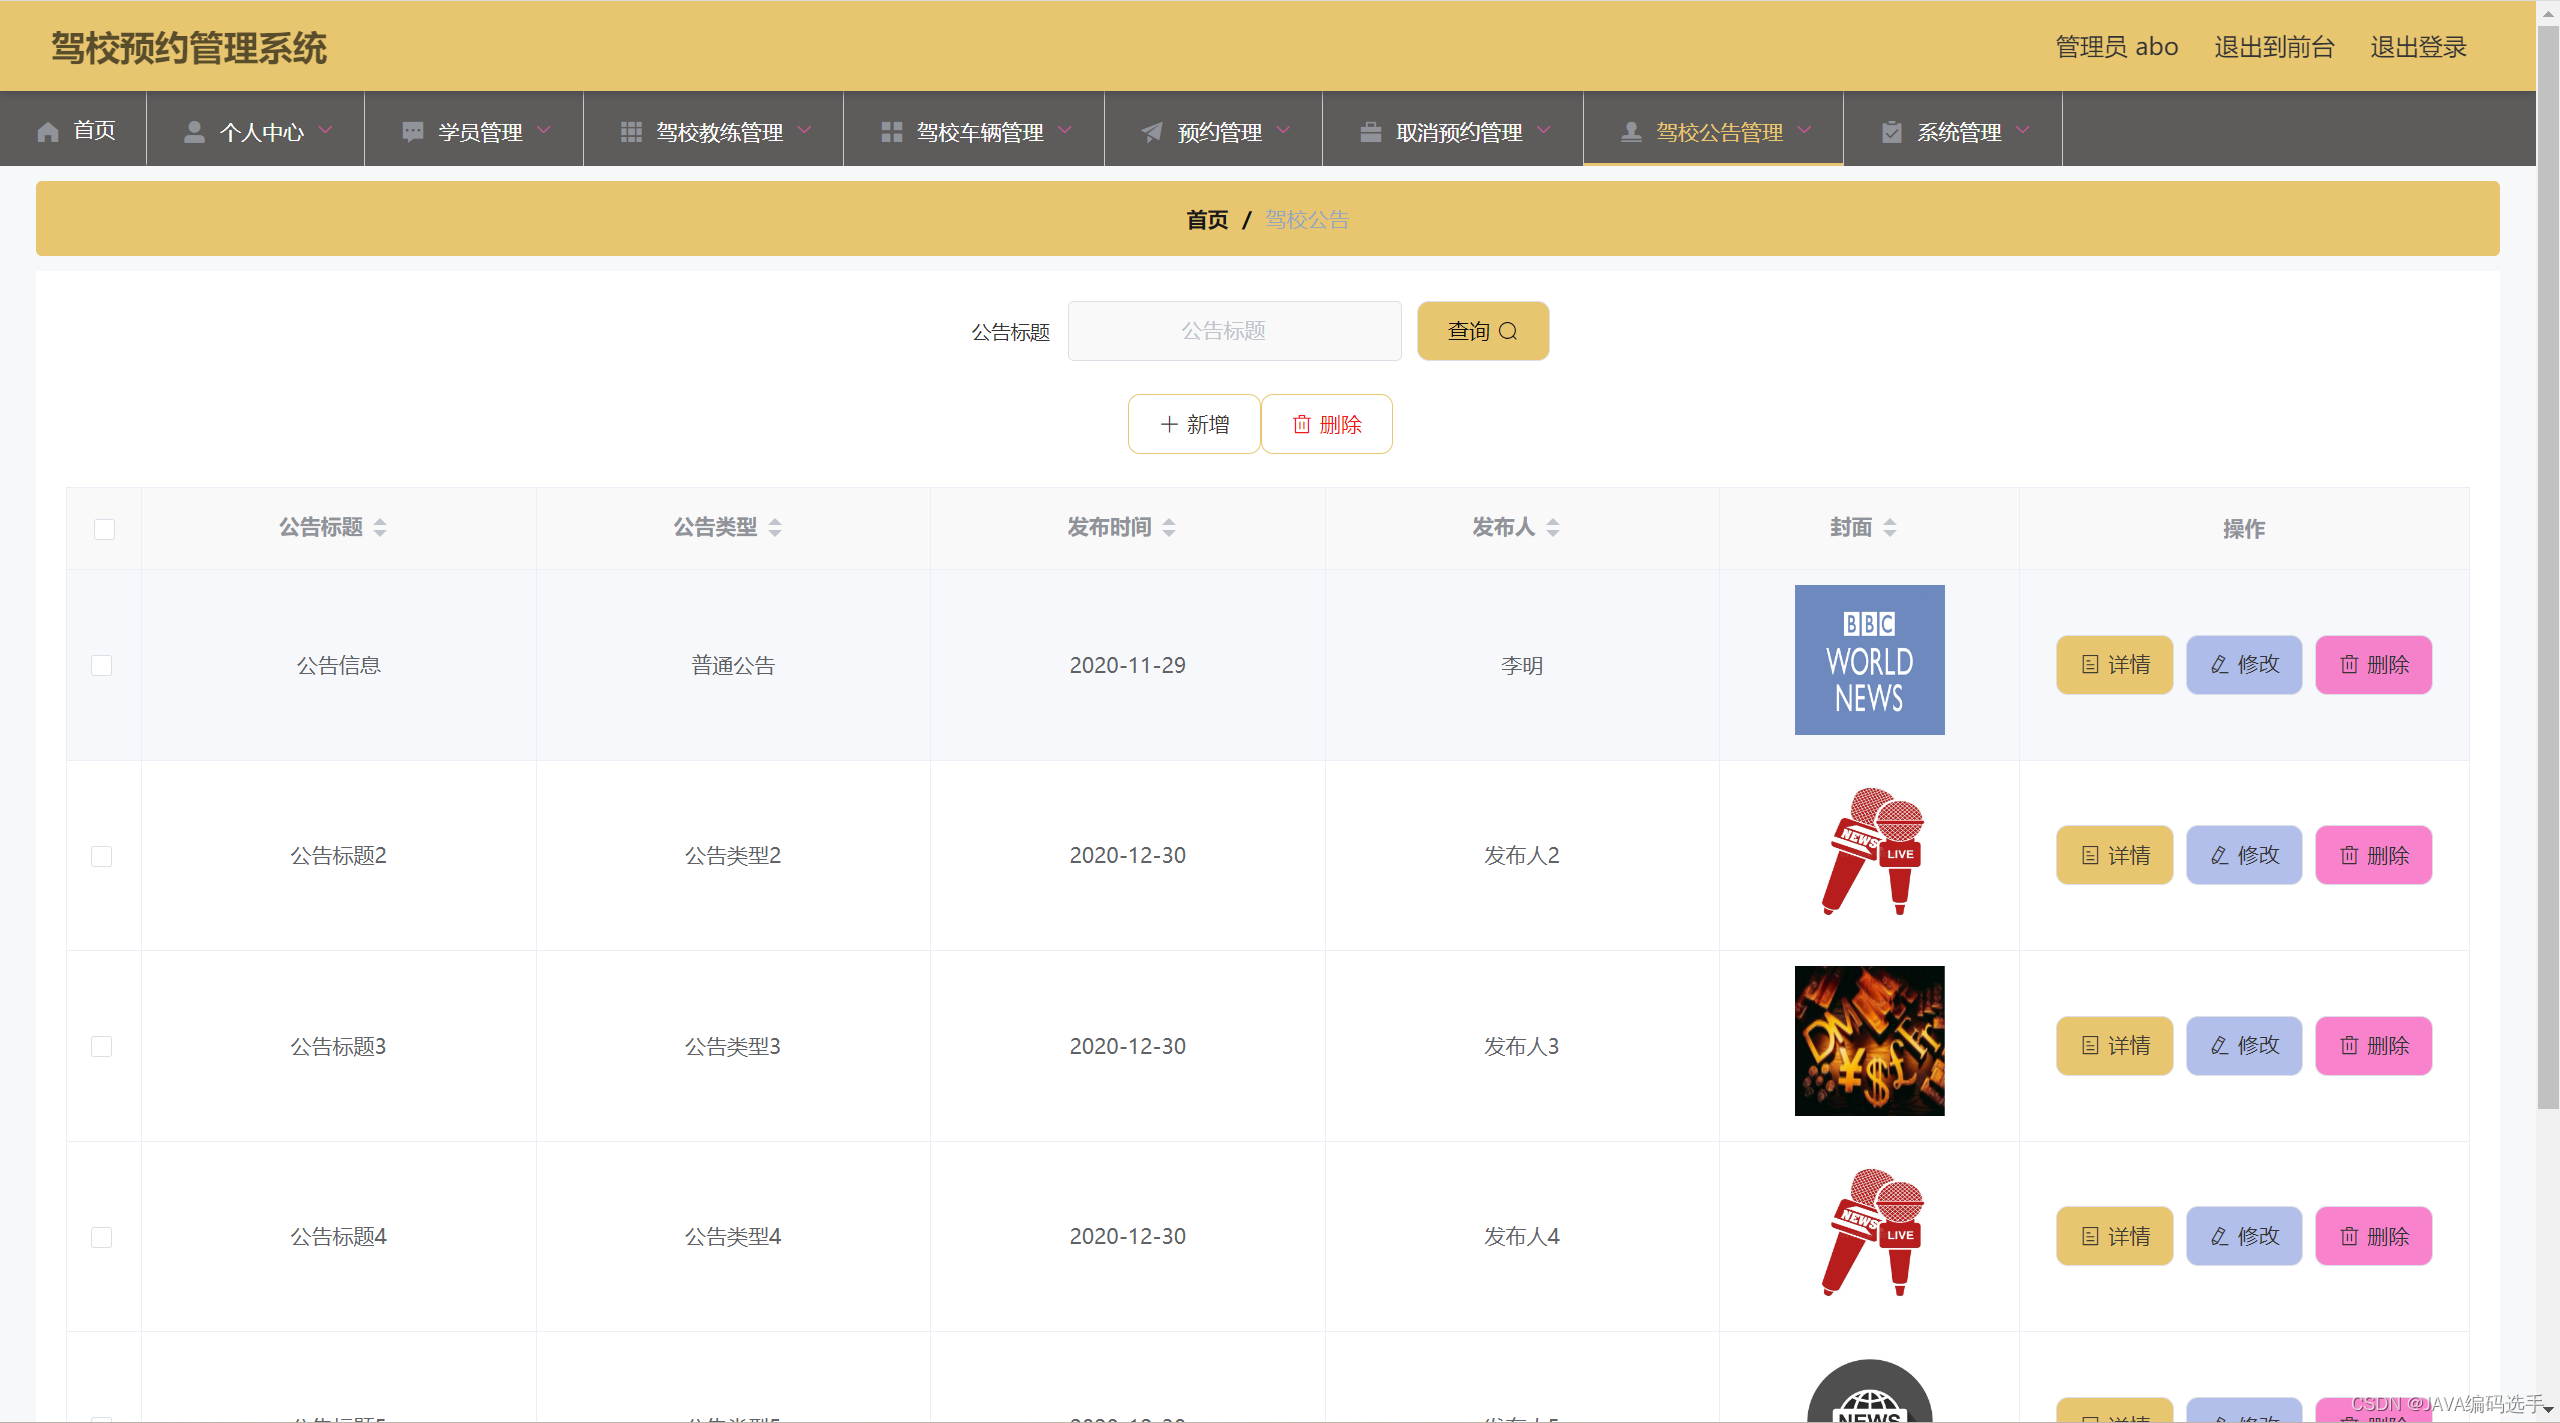Click the pink 删除 button for 公告标题4
The image size is (2560, 1423).
pyautogui.click(x=2373, y=1237)
